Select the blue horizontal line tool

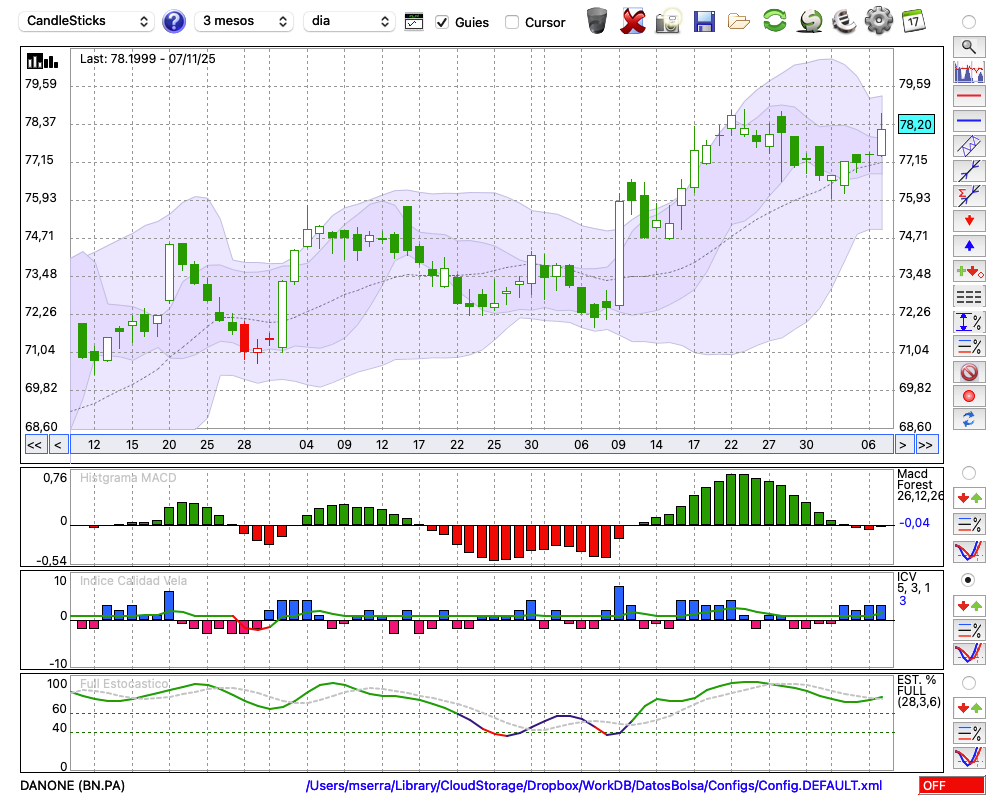(968, 121)
